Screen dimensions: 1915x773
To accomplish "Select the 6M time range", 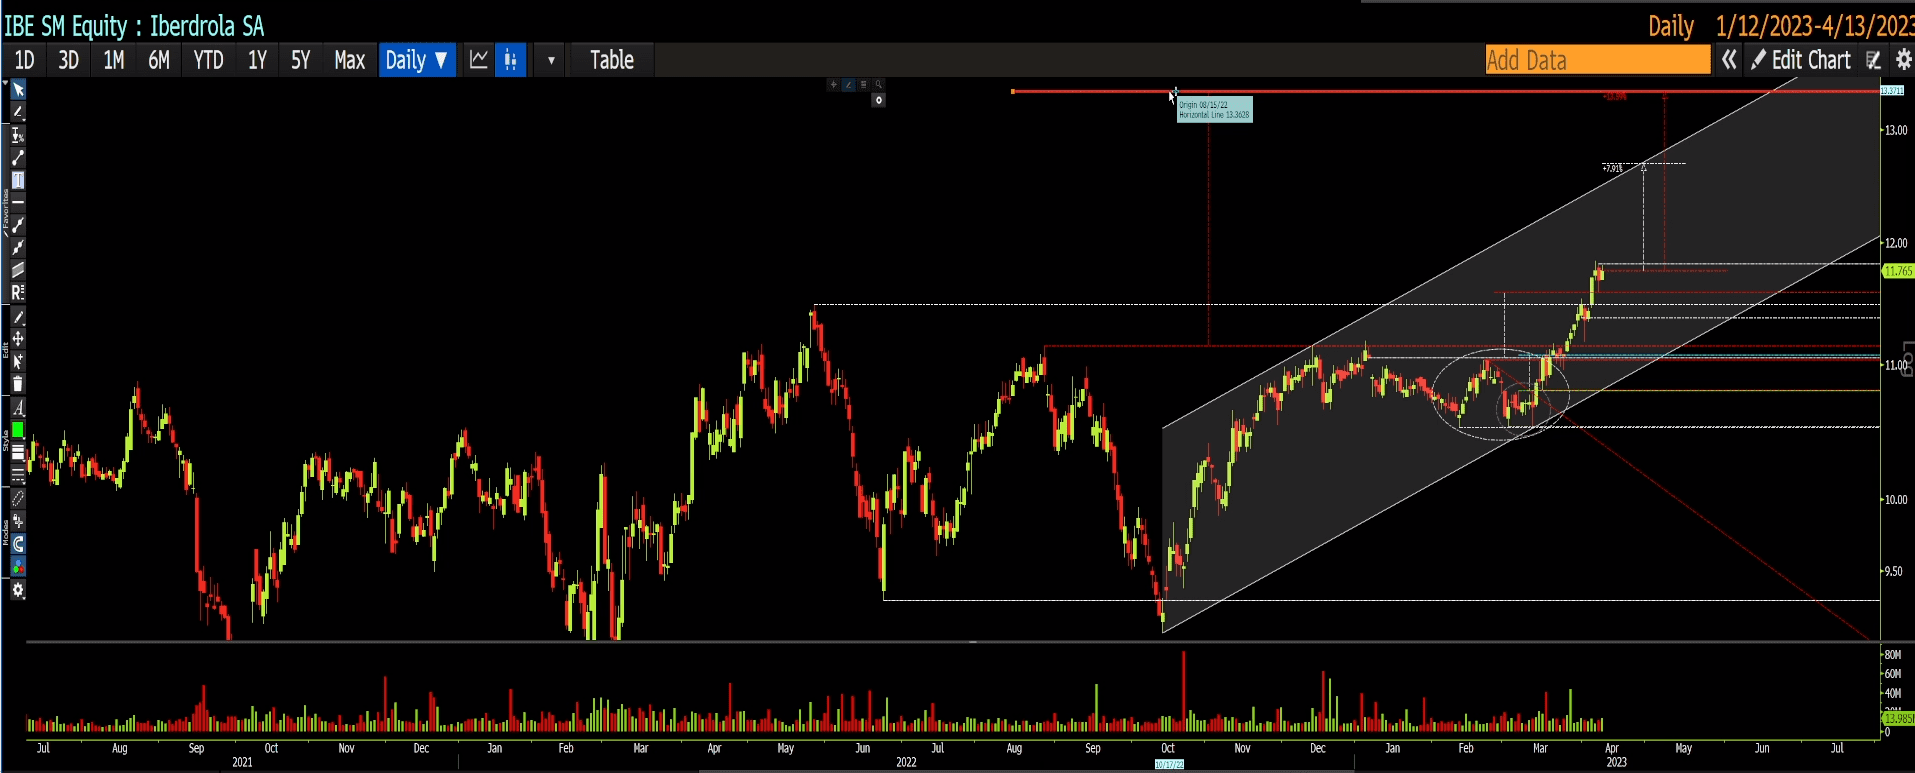I will pos(159,60).
